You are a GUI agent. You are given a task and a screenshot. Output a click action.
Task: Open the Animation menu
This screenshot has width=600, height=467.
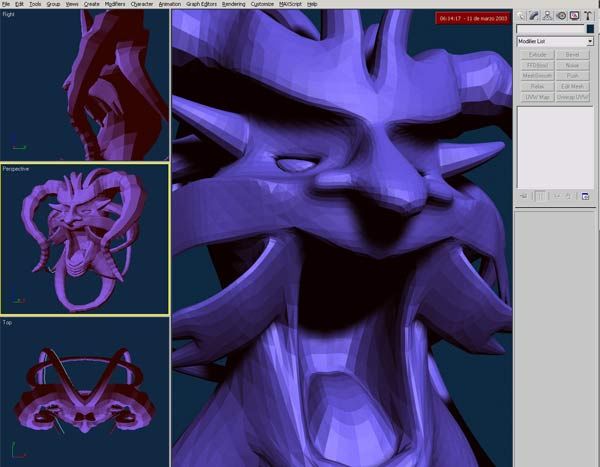(170, 4)
